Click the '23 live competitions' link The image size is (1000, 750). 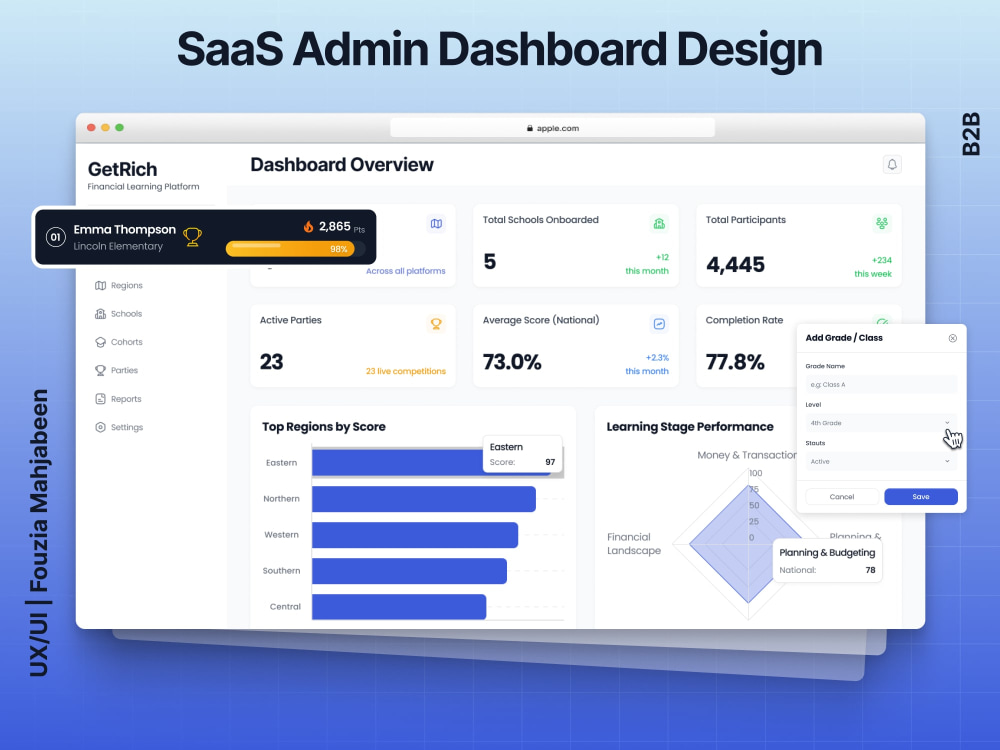click(x=406, y=371)
